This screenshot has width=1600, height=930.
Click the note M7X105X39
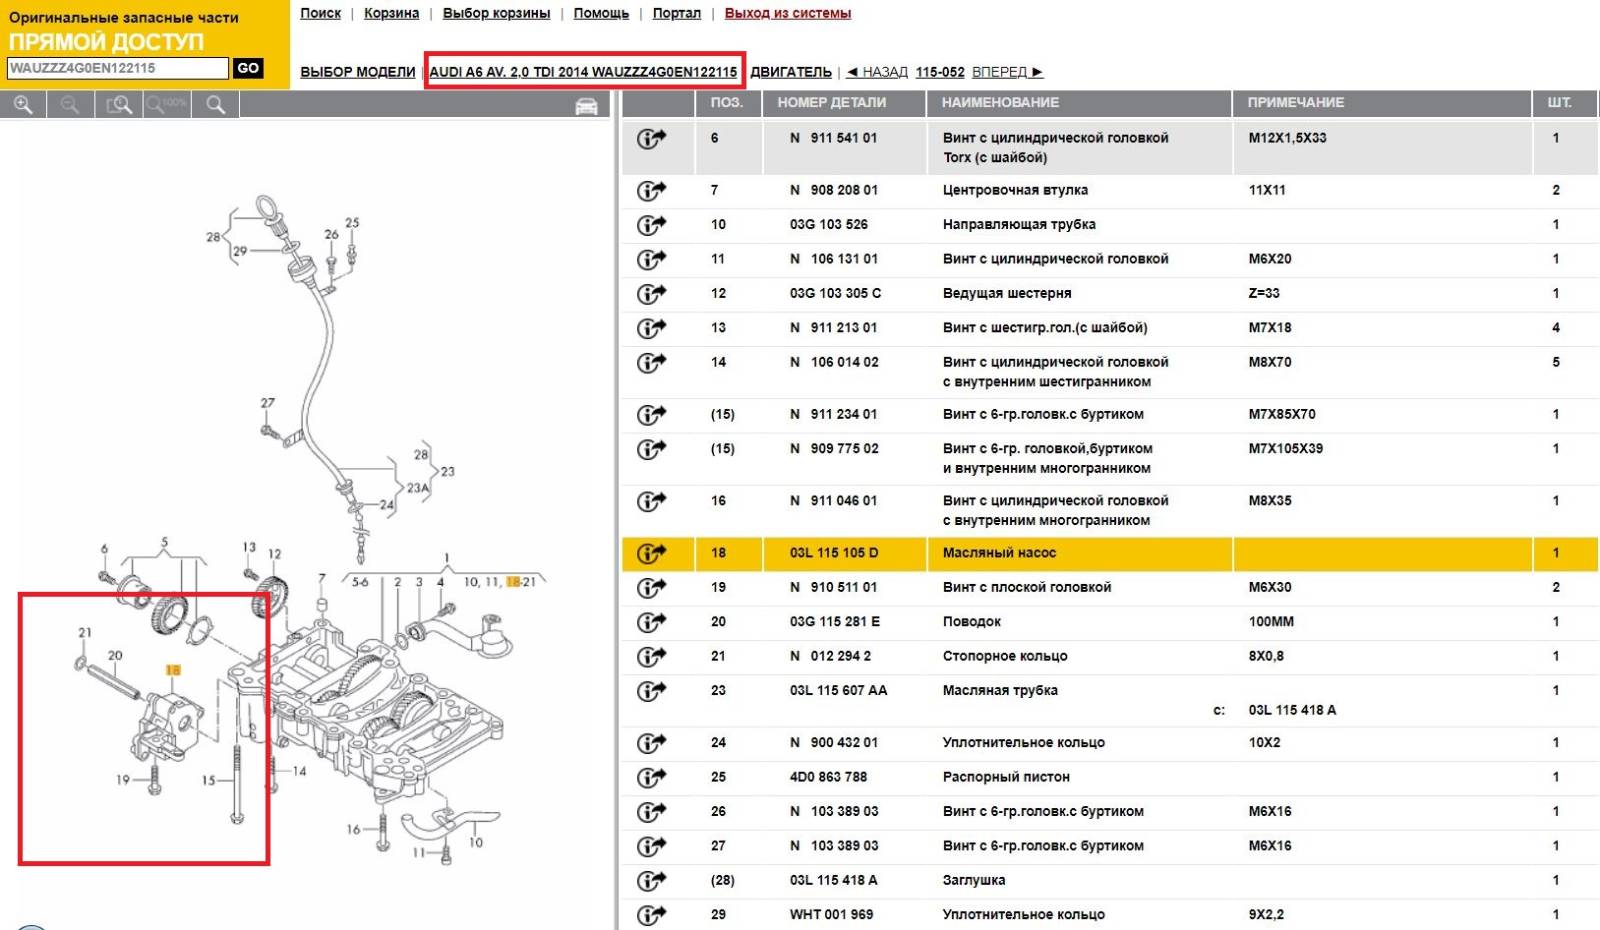(1286, 449)
